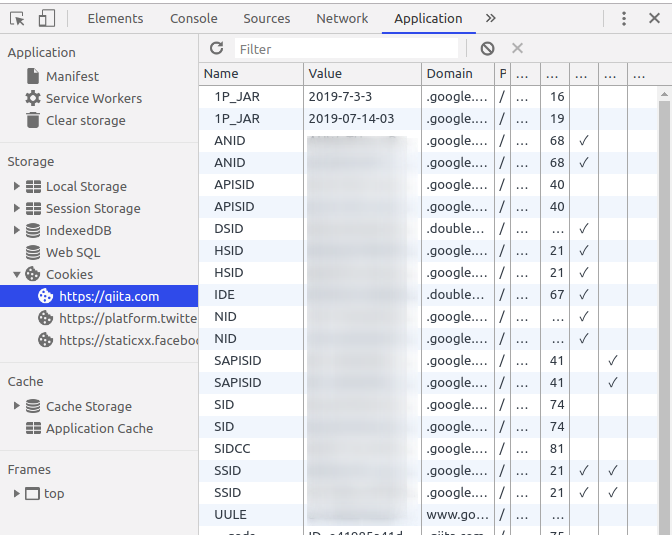
Task: Close DevTools panel with X
Action: tap(653, 18)
